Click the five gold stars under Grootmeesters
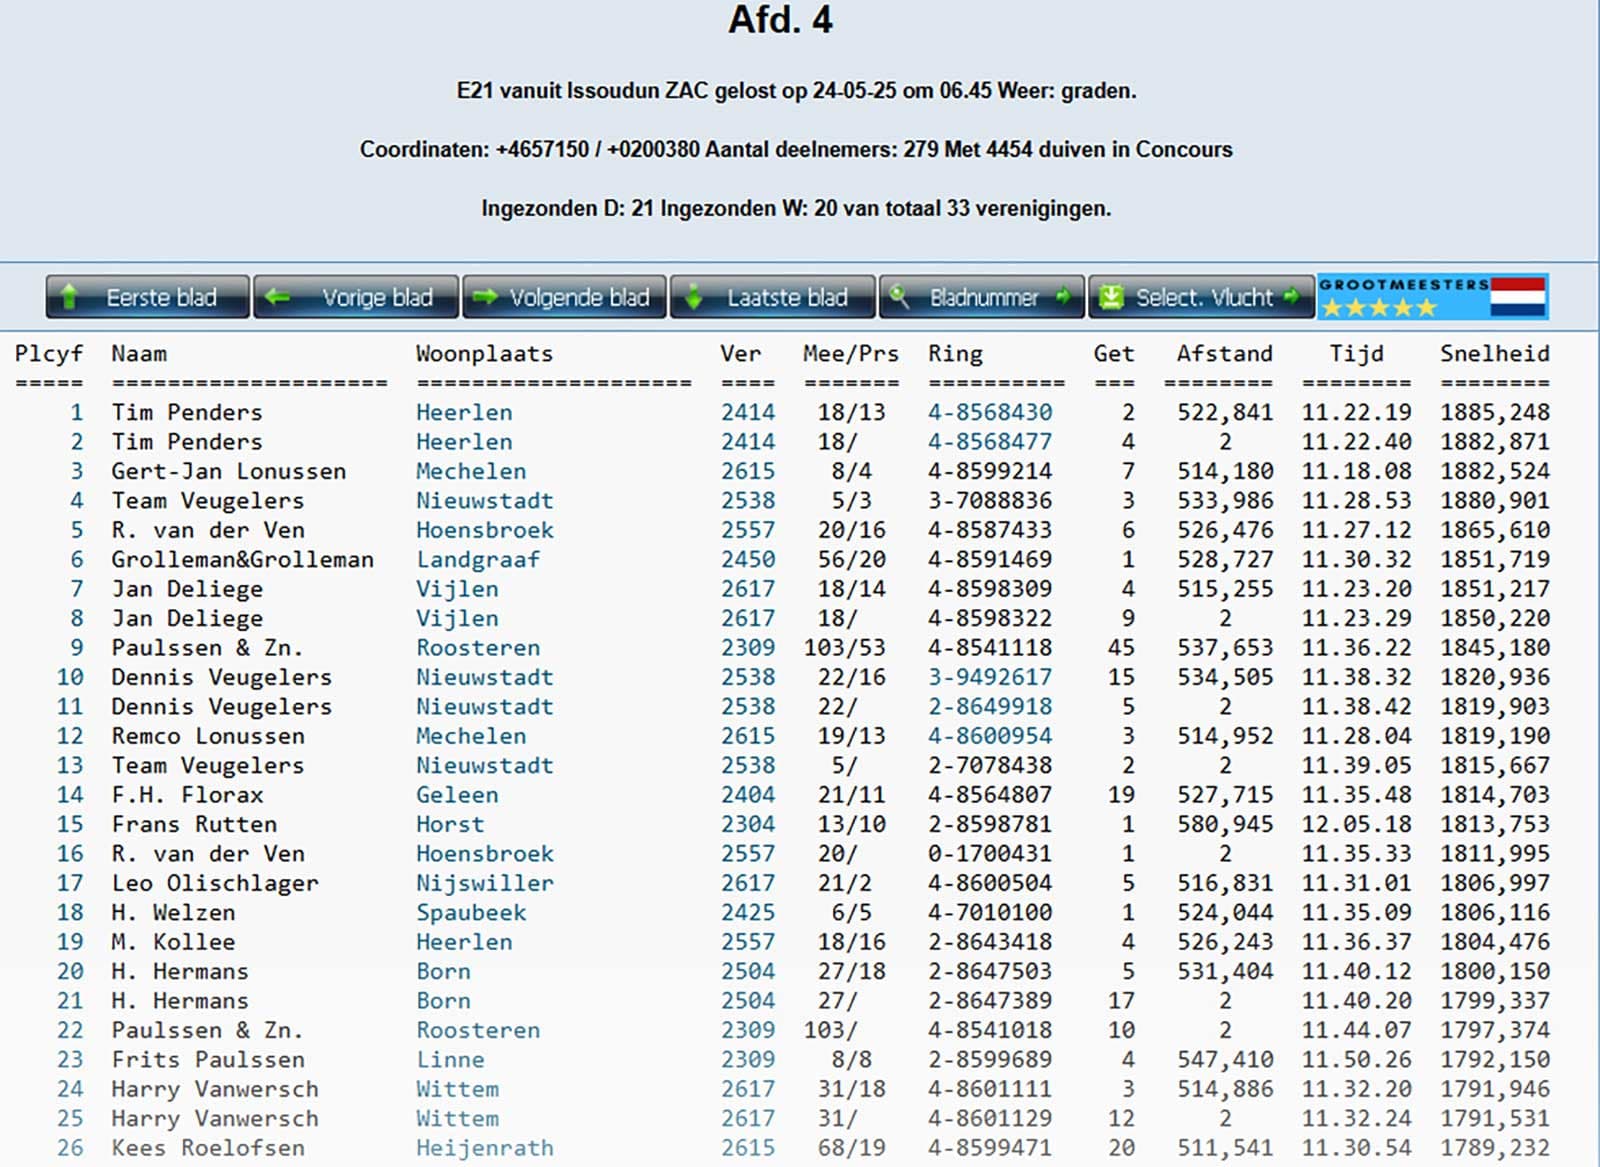 [1379, 308]
